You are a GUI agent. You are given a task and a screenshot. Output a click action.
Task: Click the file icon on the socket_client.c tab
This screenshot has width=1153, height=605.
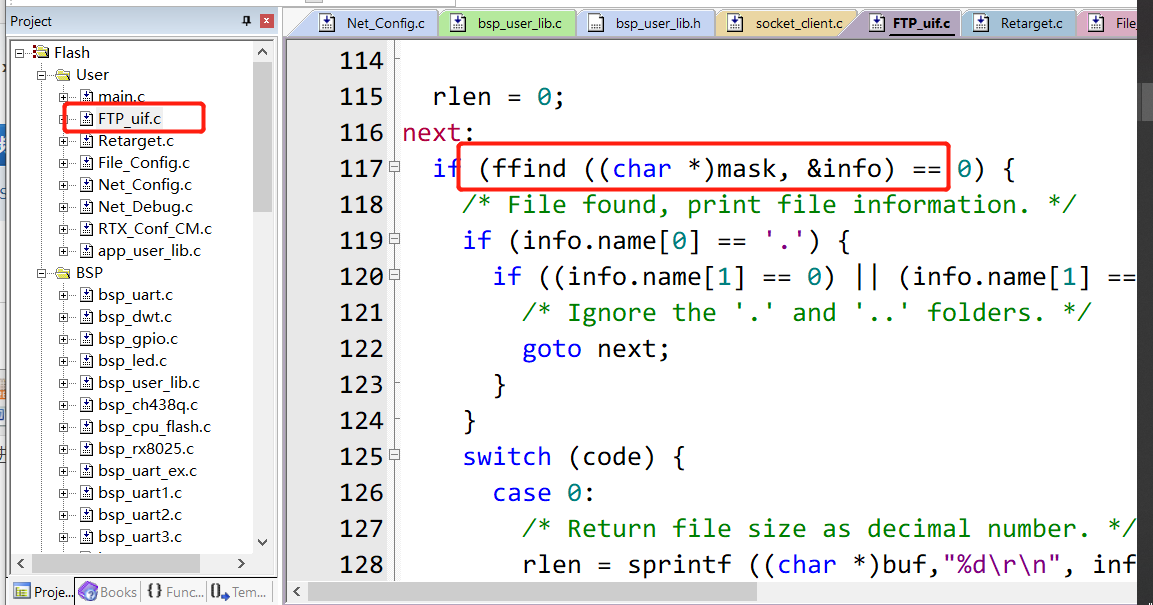pyautogui.click(x=735, y=23)
